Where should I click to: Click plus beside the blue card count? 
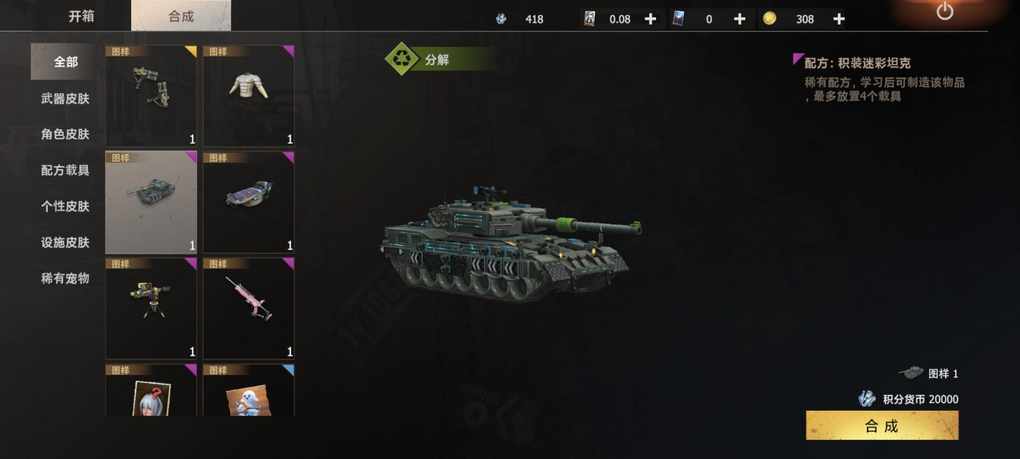pyautogui.click(x=739, y=19)
